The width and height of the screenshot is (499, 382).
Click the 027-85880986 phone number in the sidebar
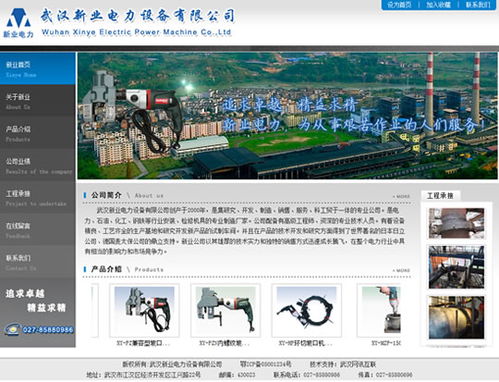(x=48, y=330)
